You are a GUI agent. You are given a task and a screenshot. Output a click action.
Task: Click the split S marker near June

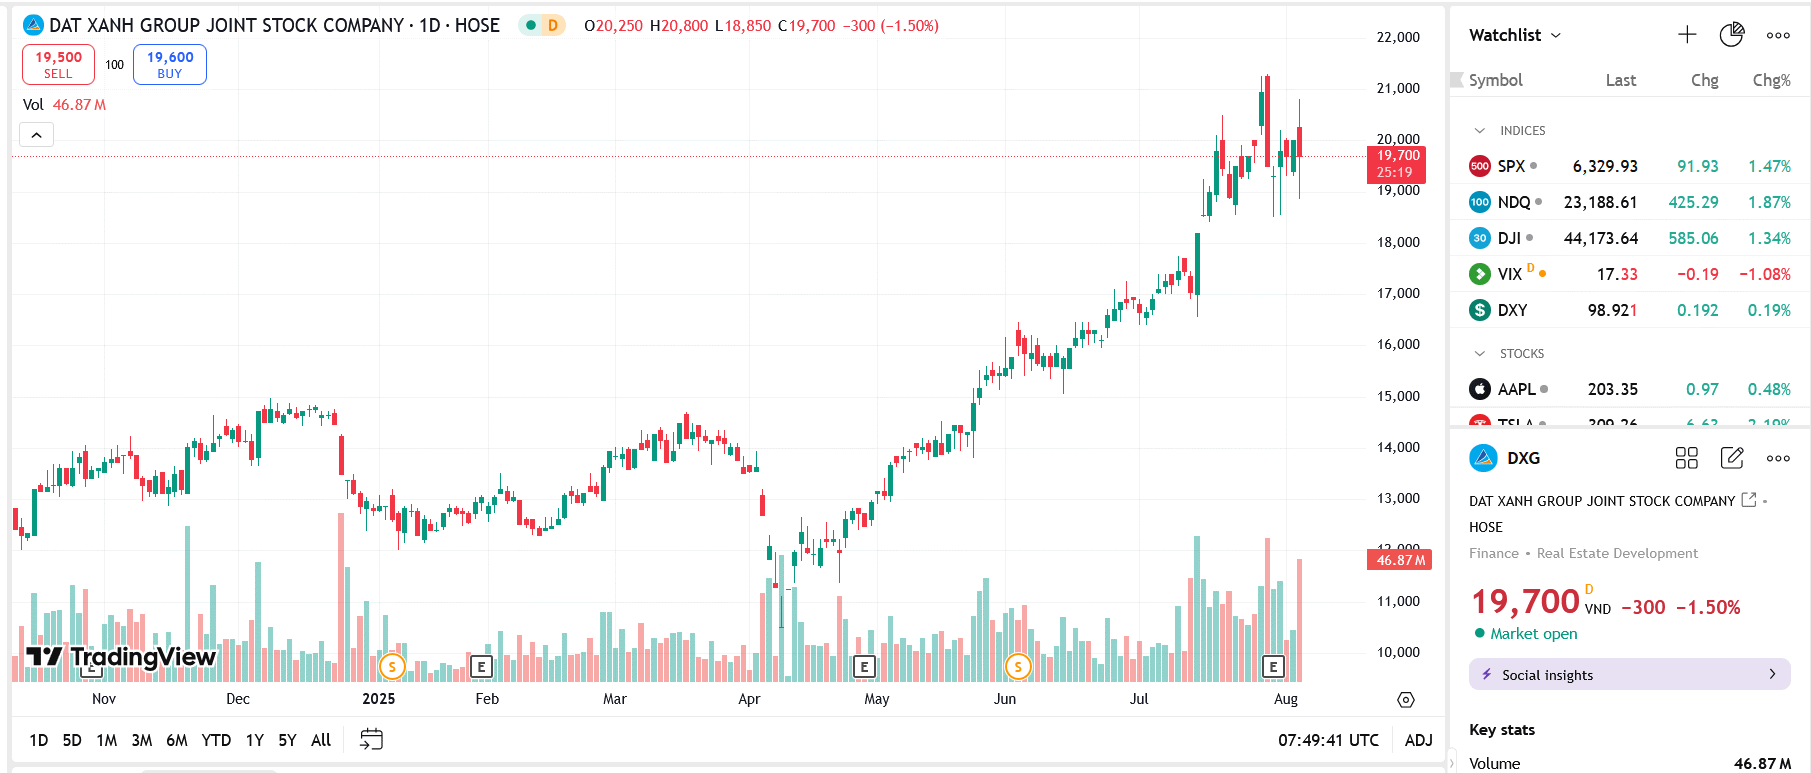click(1018, 666)
